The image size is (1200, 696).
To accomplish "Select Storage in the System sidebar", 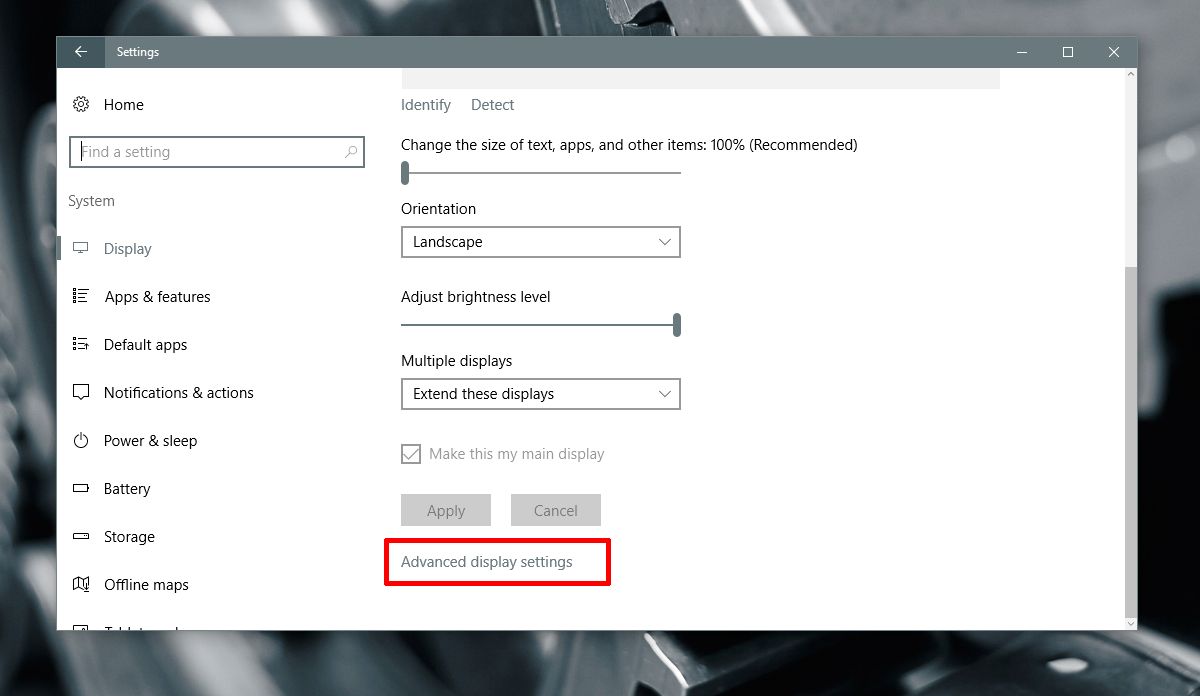I will [x=129, y=537].
